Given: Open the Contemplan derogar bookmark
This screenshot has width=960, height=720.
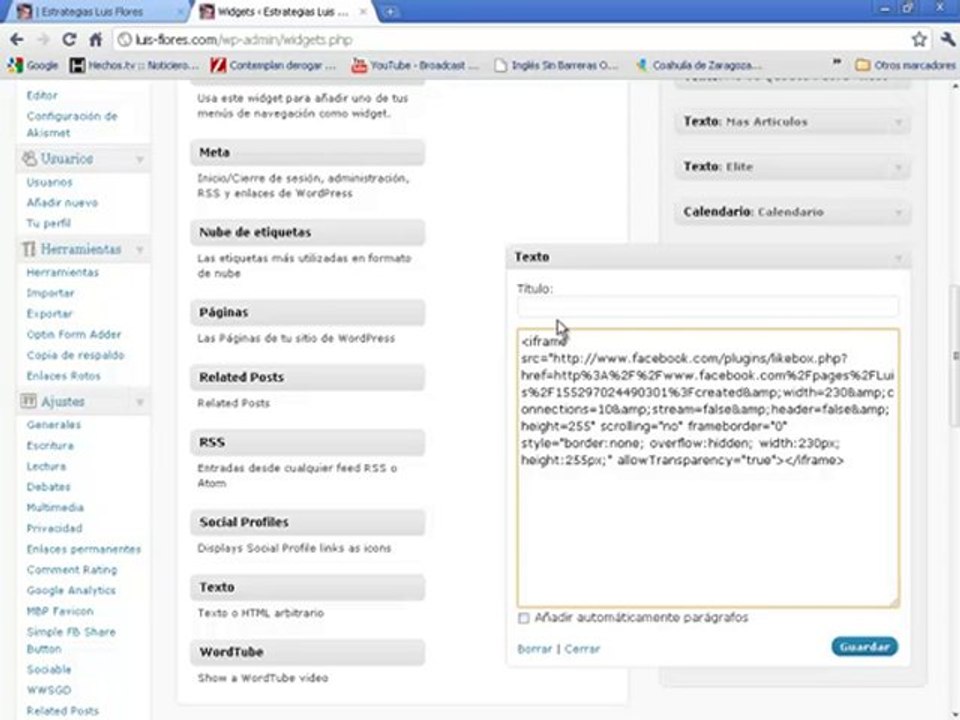Looking at the screenshot, I should 273,65.
